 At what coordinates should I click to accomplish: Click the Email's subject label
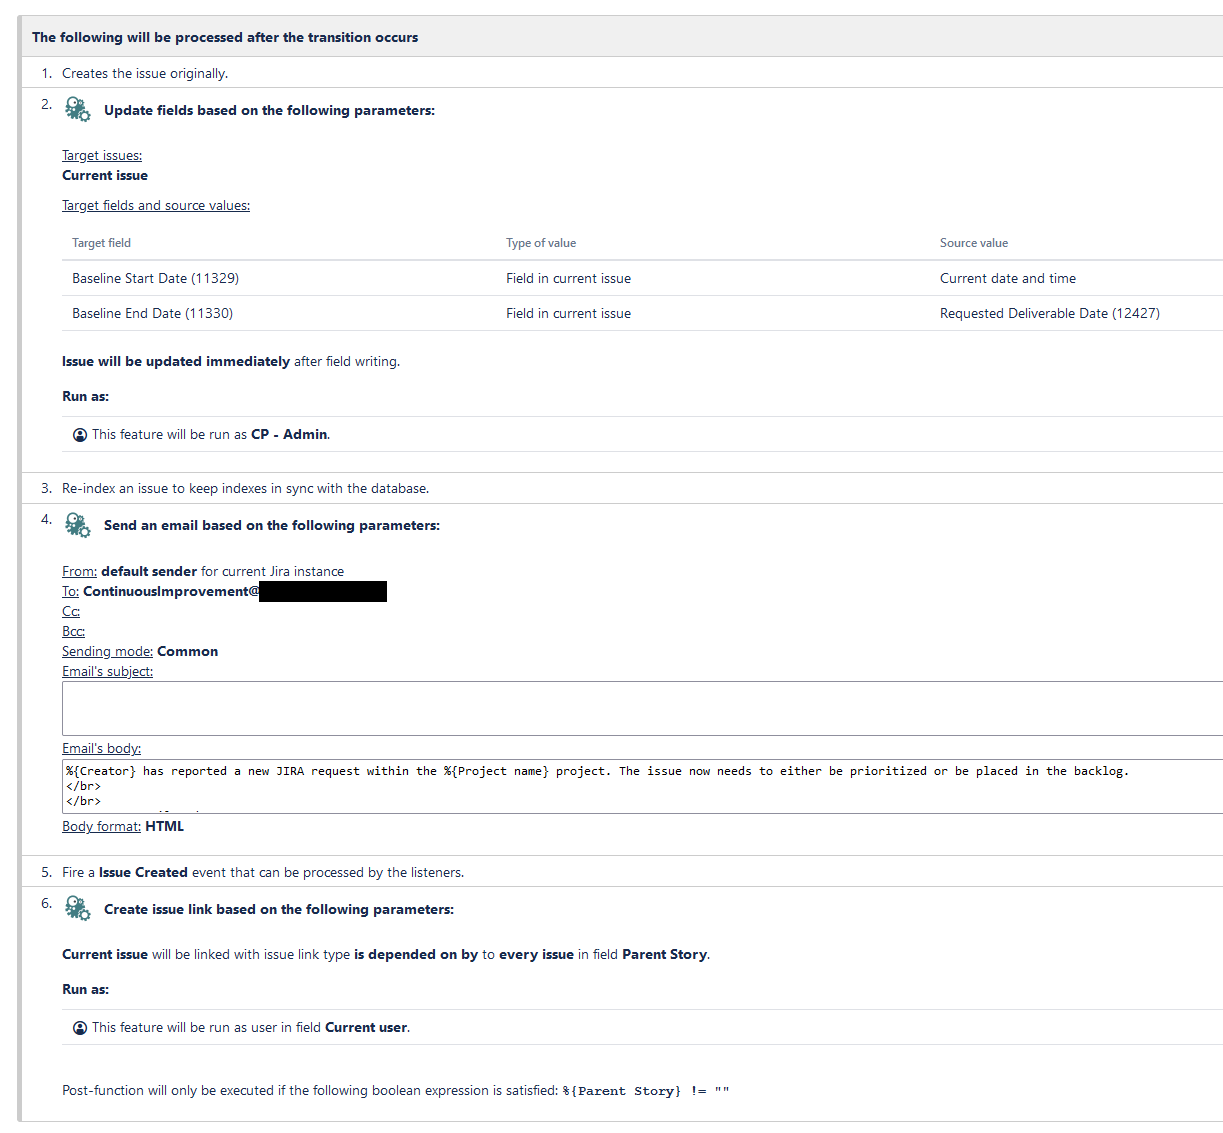pyautogui.click(x=107, y=671)
